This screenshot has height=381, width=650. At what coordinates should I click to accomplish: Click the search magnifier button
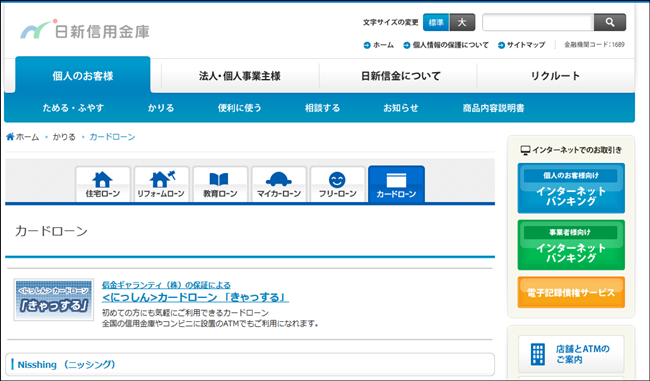pos(610,22)
